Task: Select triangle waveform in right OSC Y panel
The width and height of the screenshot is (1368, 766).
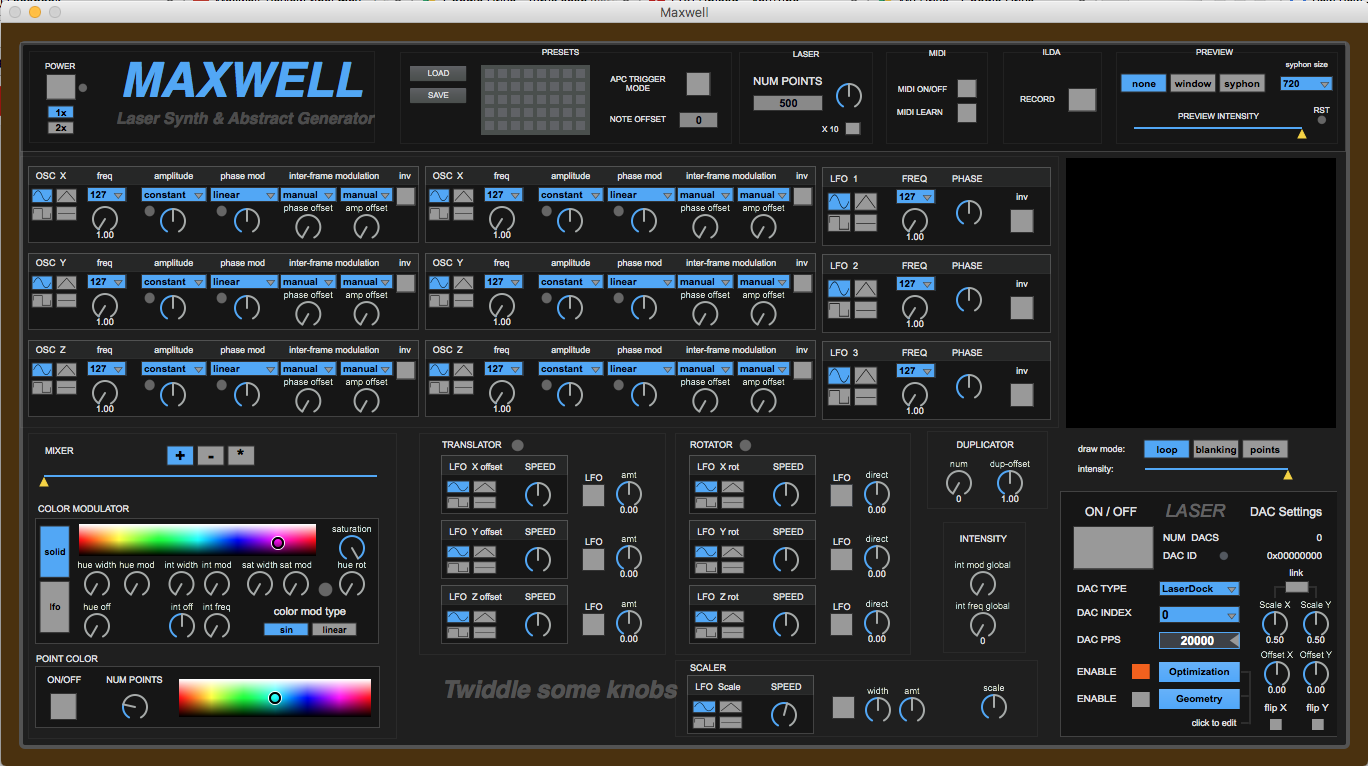Action: pyautogui.click(x=463, y=283)
